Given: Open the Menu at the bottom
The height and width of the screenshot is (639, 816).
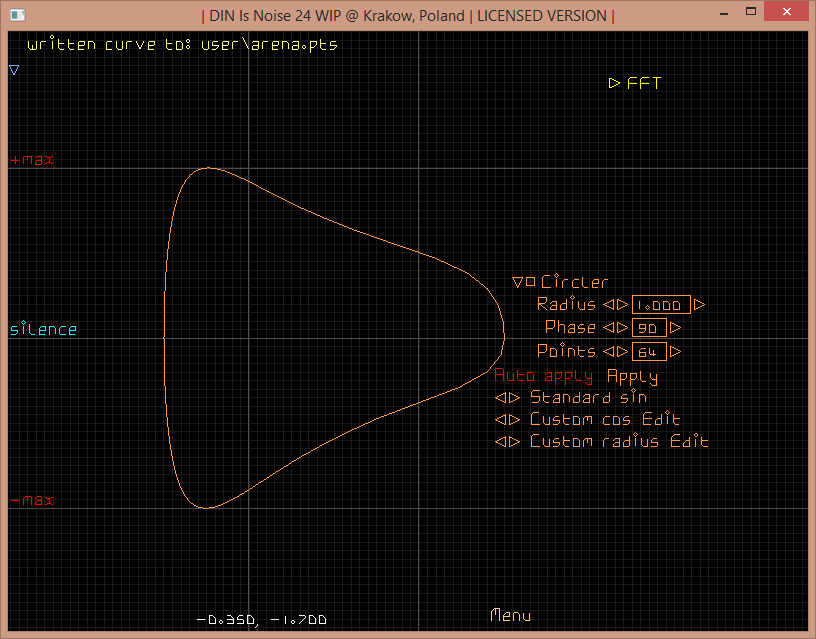Looking at the screenshot, I should tap(510, 616).
